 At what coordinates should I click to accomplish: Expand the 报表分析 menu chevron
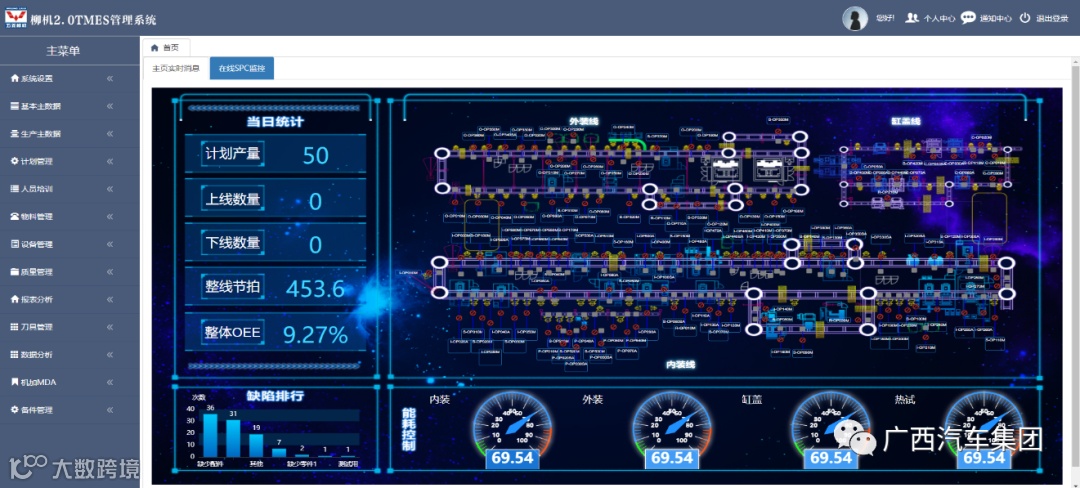click(x=110, y=299)
